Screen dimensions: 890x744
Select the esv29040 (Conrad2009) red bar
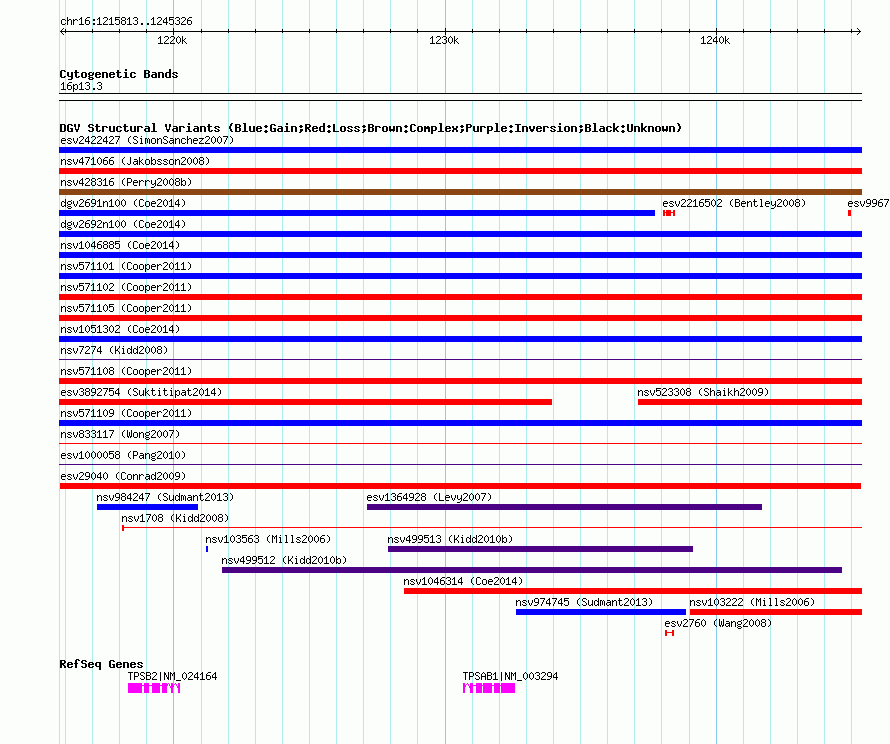[x=460, y=486]
